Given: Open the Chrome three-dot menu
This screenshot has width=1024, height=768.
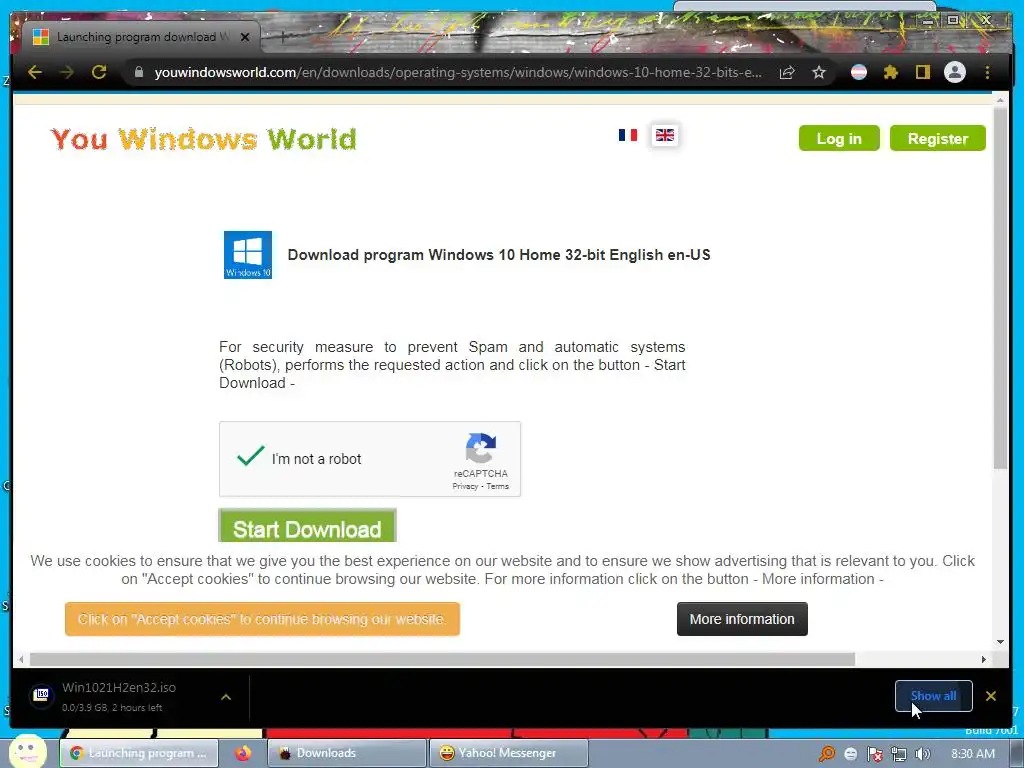Looking at the screenshot, I should coord(987,72).
